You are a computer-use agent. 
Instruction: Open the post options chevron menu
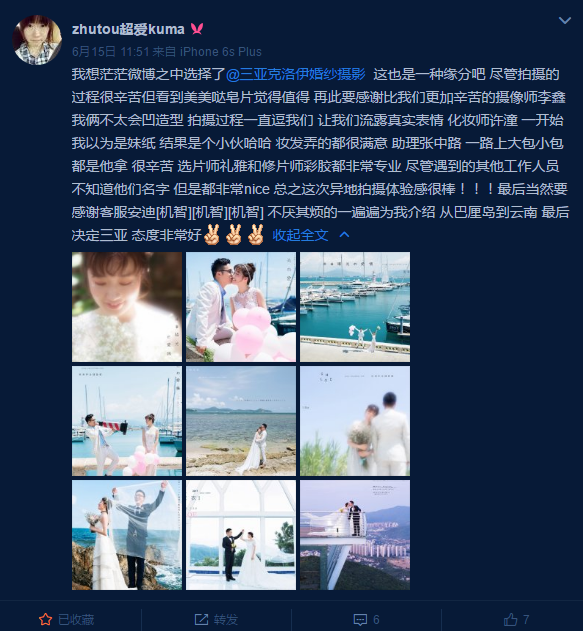[564, 20]
